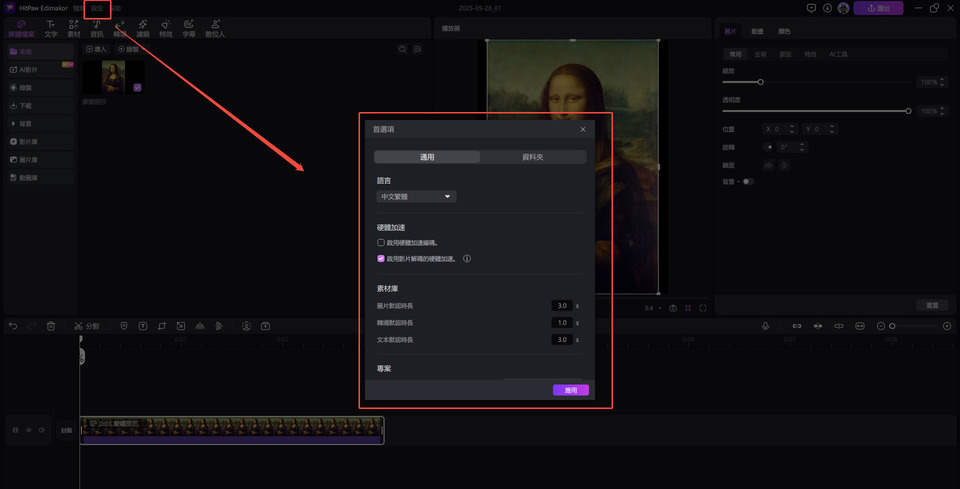Click the vertical mirror flip icon
960x489 pixels.
pyautogui.click(x=784, y=165)
